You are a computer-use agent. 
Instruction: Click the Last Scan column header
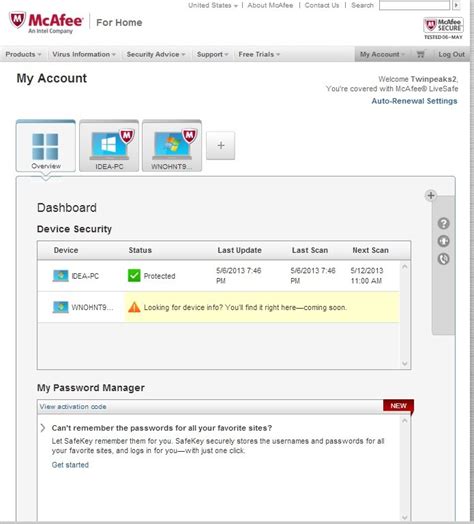pyautogui.click(x=310, y=250)
